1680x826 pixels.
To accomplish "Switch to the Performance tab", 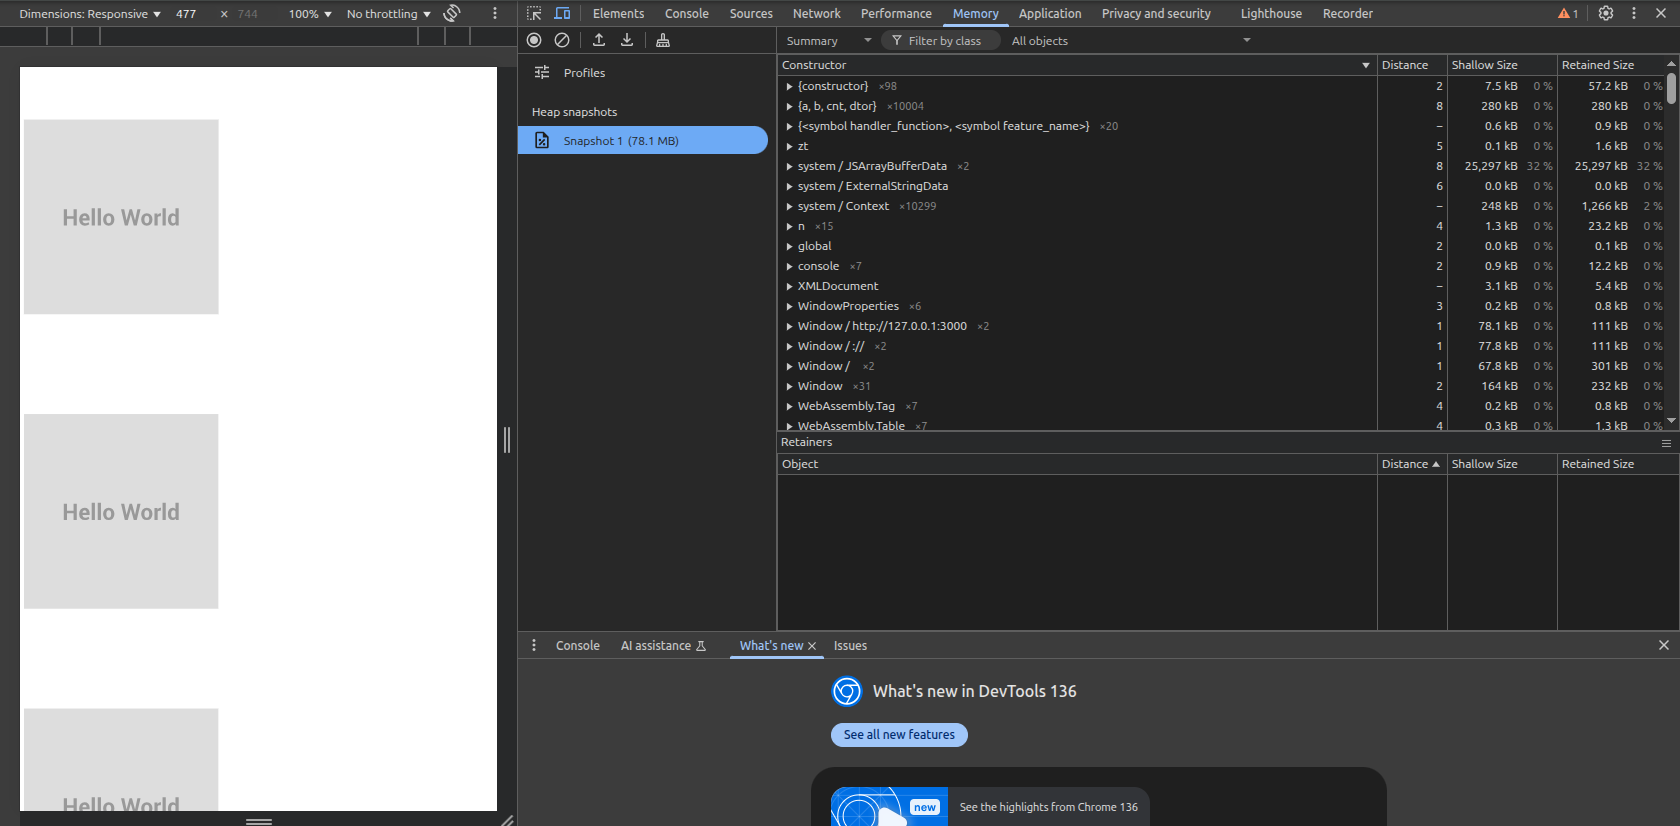I will coord(896,13).
